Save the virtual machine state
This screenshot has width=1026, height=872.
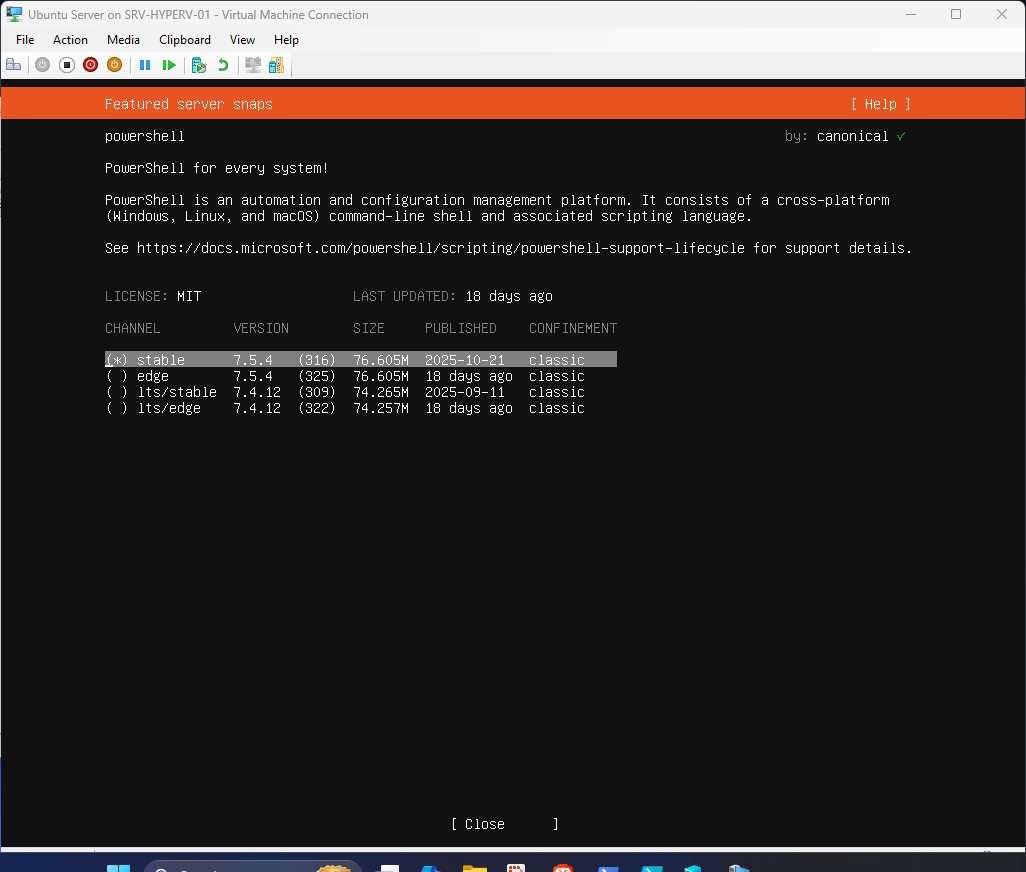[x=114, y=64]
